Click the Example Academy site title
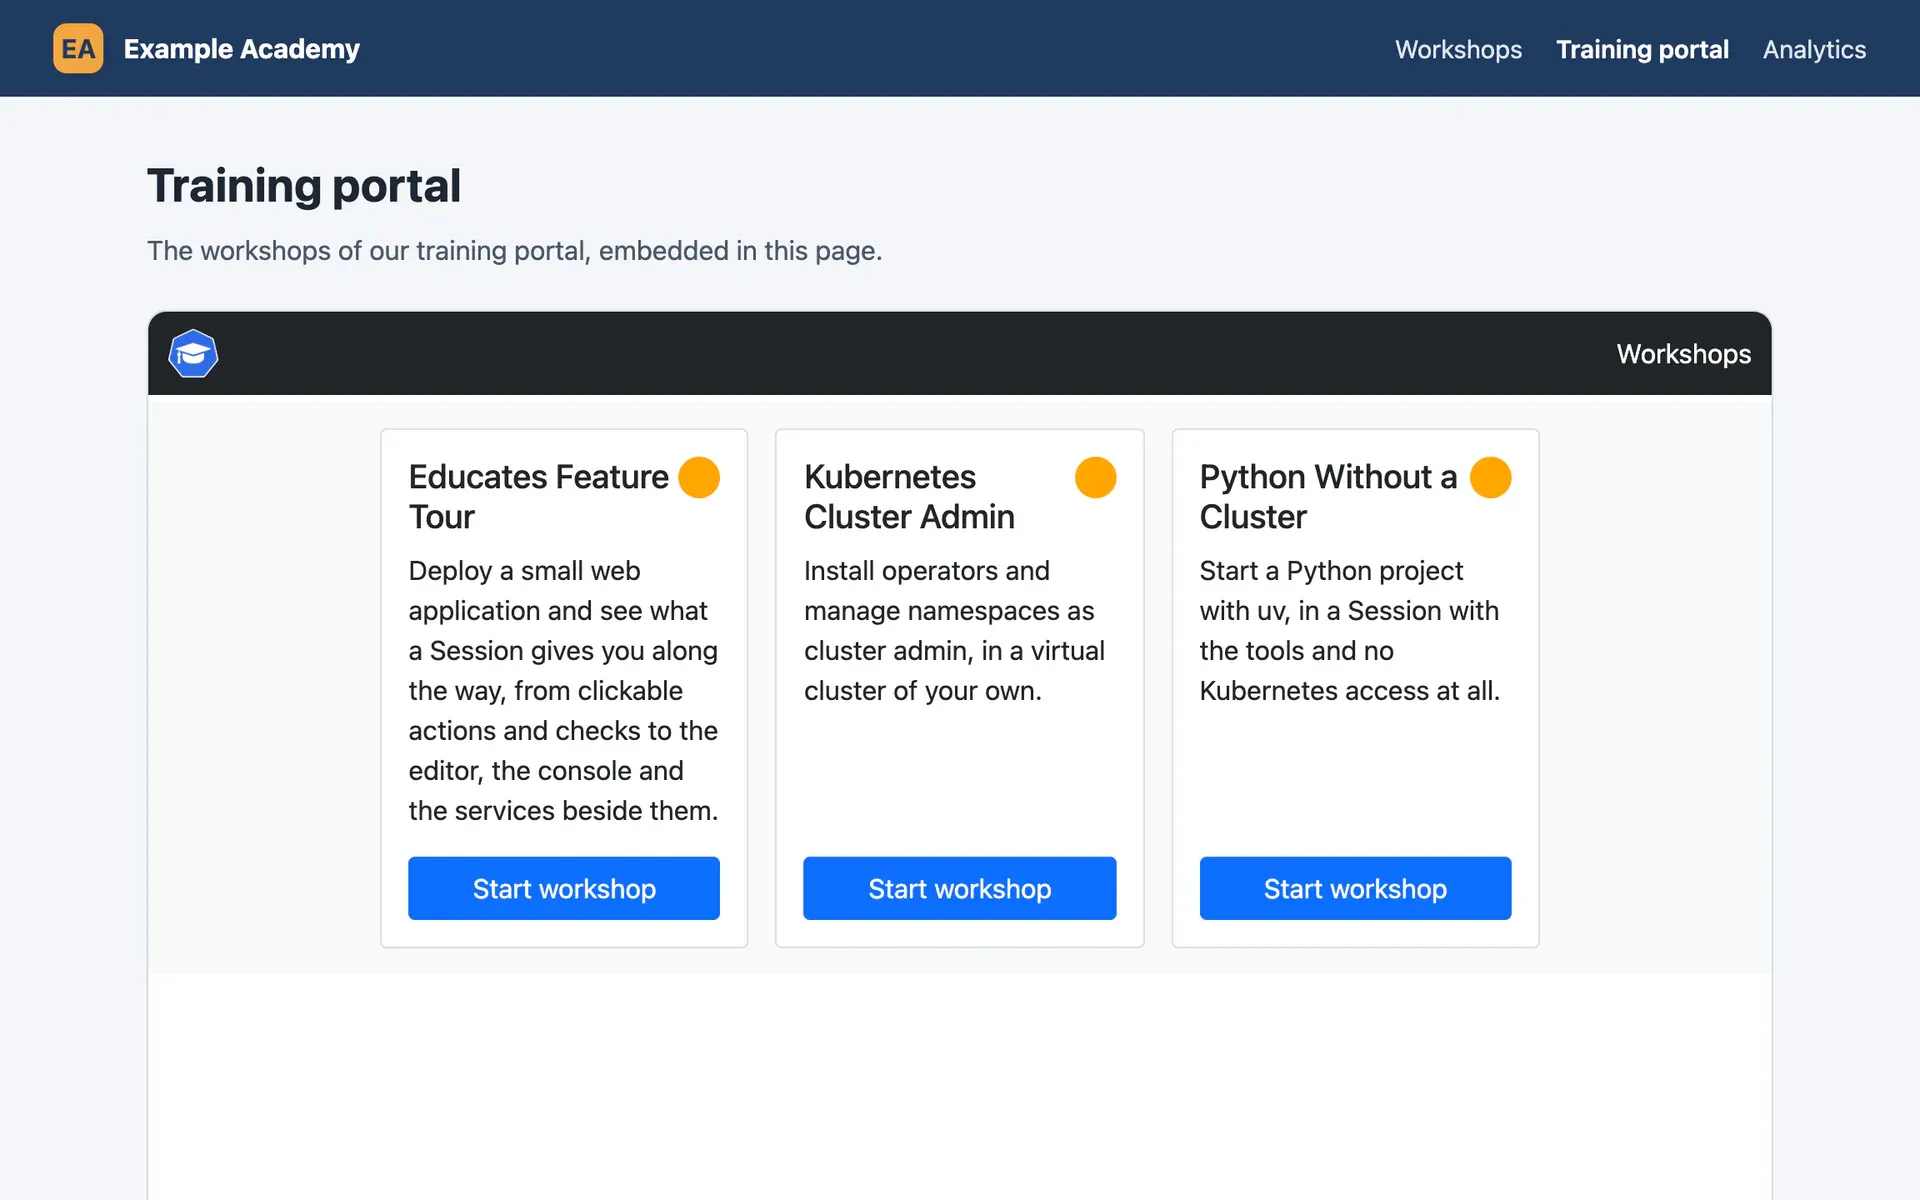1920x1200 pixels. 242,49
